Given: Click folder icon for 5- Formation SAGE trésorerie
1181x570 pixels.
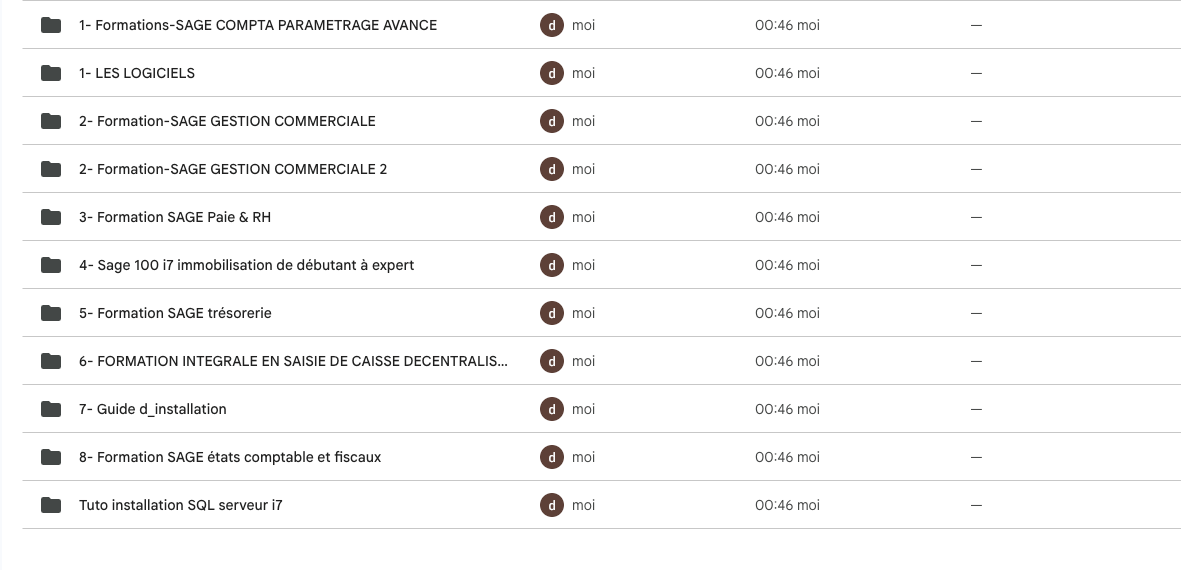Looking at the screenshot, I should [50, 313].
